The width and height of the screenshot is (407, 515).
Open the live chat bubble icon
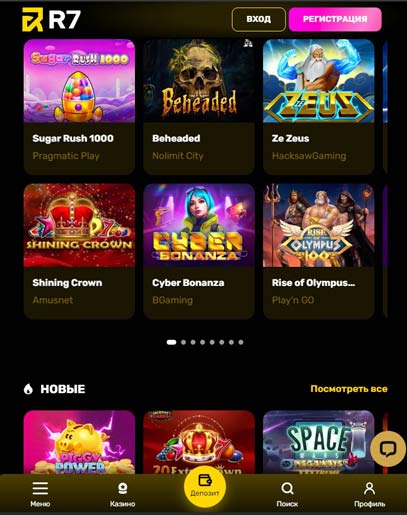point(388,449)
